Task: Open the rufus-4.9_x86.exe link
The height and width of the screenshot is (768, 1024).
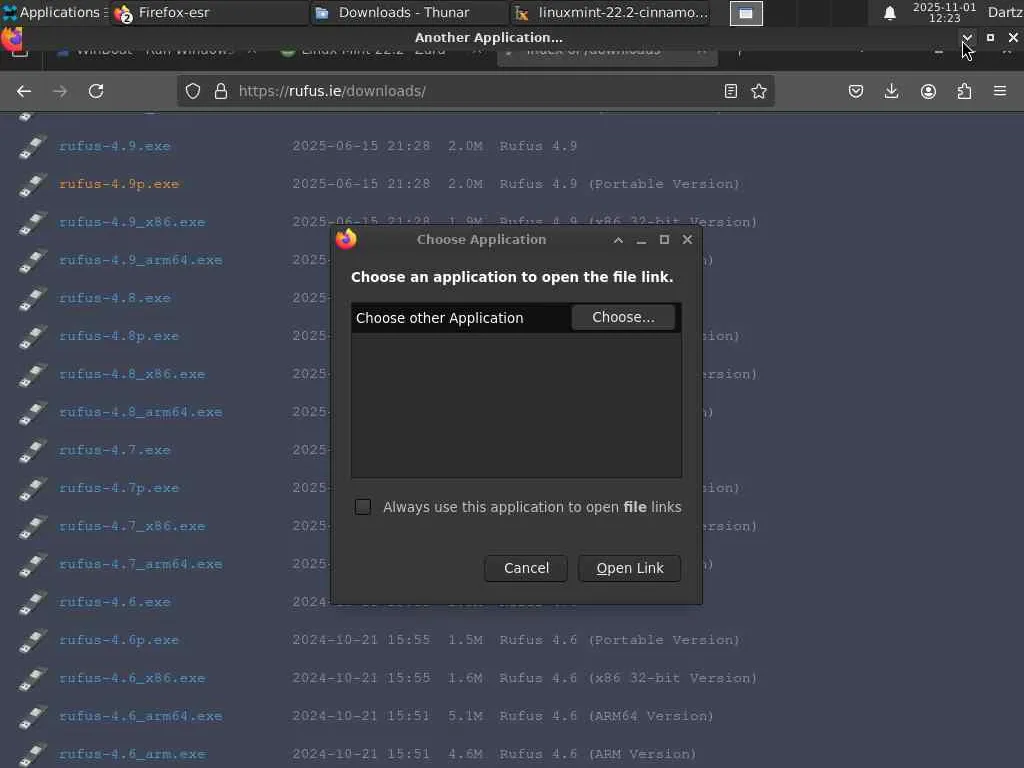Action: click(x=132, y=223)
